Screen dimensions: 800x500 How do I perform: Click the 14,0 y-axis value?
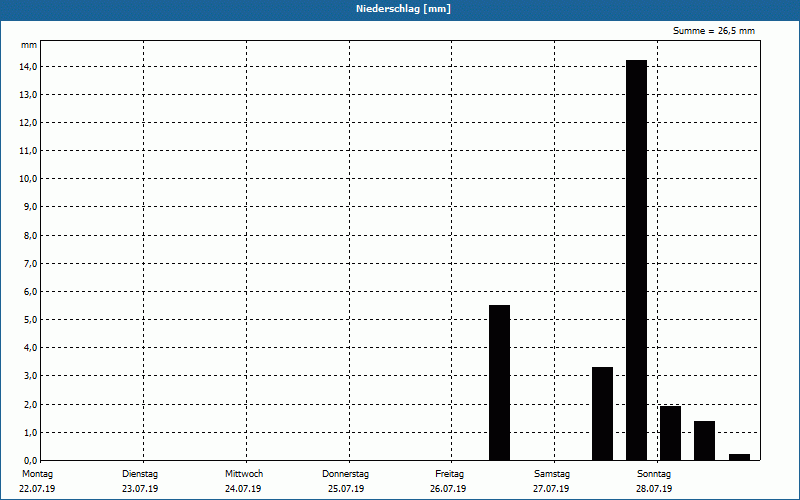pos(29,67)
